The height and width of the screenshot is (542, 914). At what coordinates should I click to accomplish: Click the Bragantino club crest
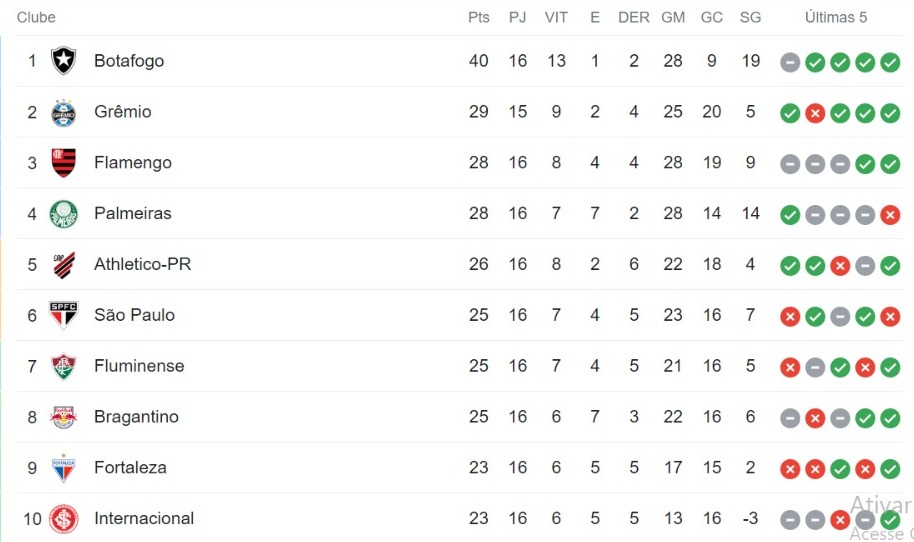point(64,417)
